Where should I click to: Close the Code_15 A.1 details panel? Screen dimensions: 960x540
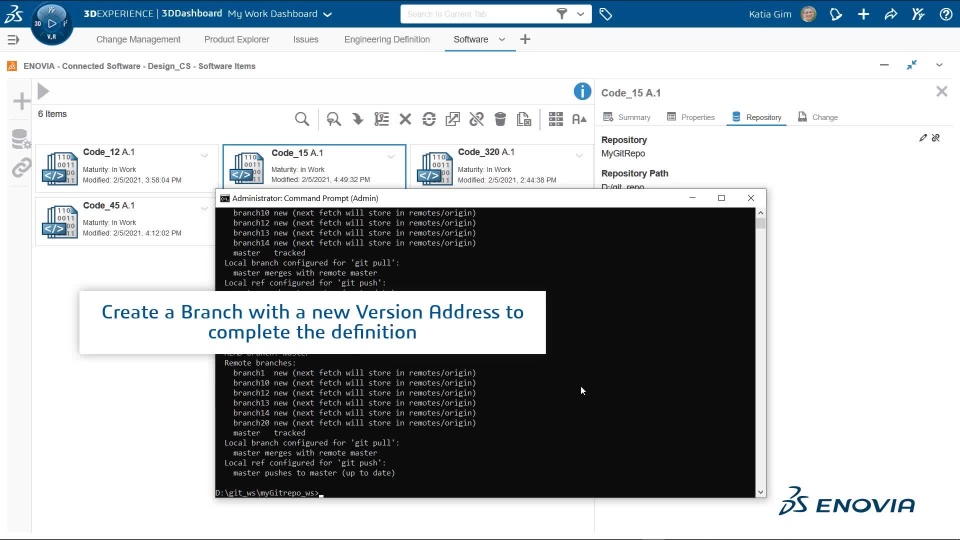pyautogui.click(x=942, y=92)
